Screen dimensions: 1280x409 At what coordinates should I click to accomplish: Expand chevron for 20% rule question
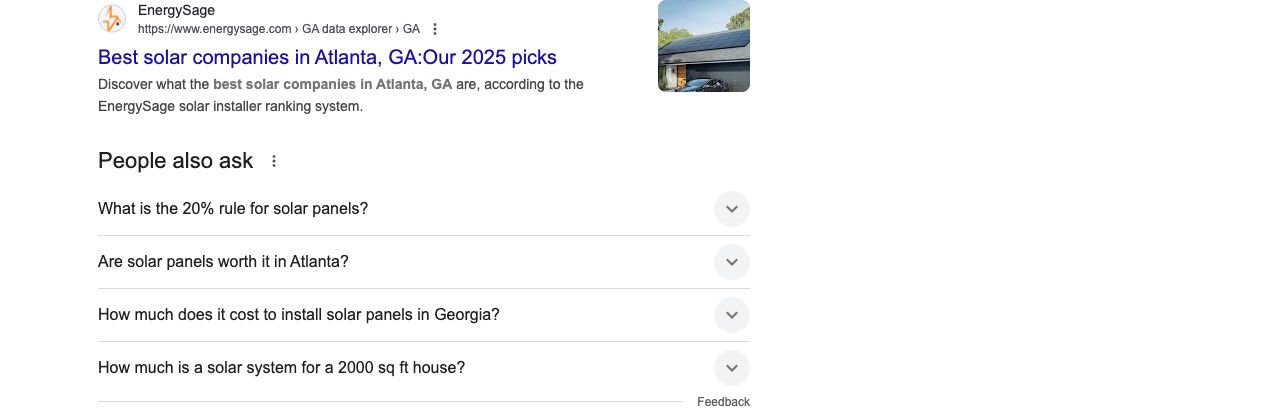tap(732, 209)
